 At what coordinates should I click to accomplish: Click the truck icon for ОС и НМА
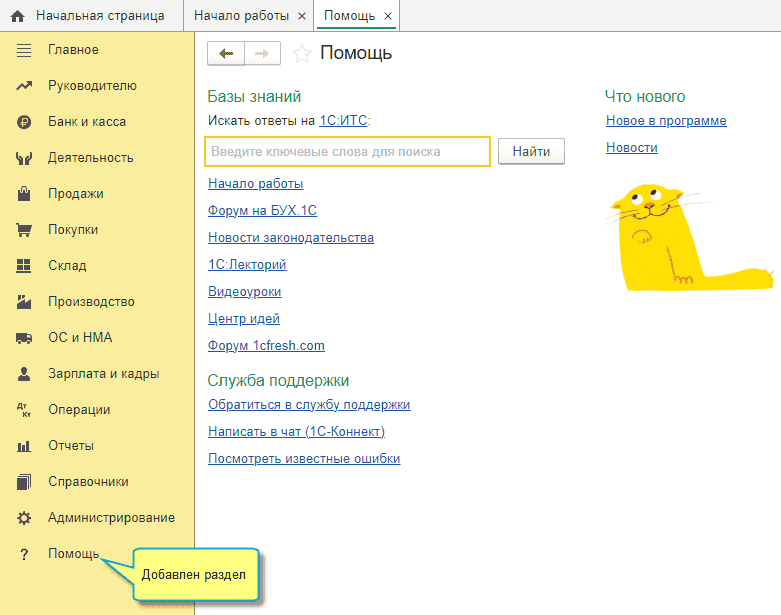tap(24, 338)
